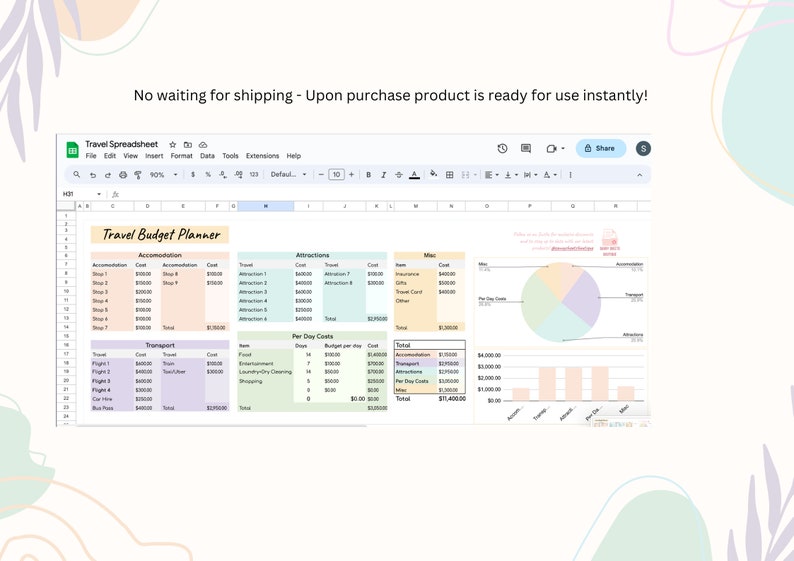
Task: Star the Travel Spreadsheet document
Action: pyautogui.click(x=172, y=145)
